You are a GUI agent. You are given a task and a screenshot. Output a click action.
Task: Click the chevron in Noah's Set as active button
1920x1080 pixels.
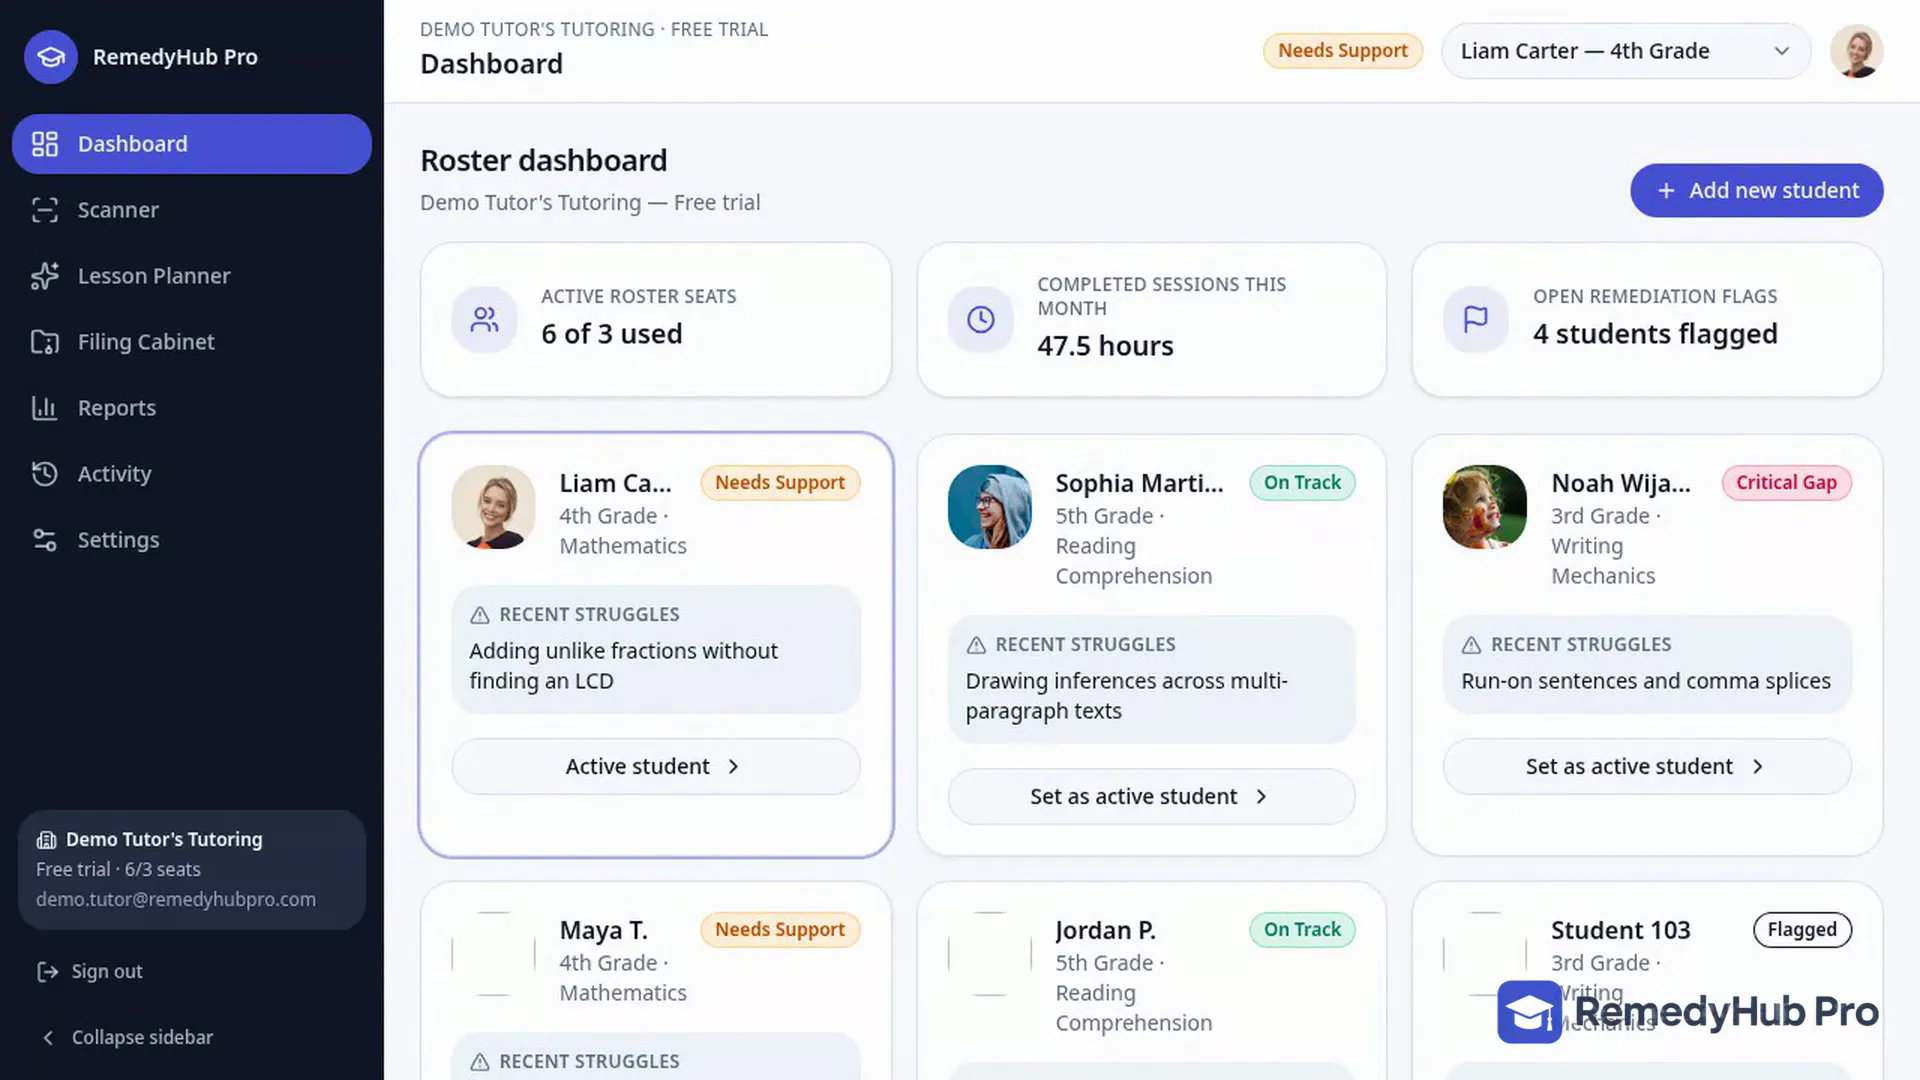[1757, 767]
